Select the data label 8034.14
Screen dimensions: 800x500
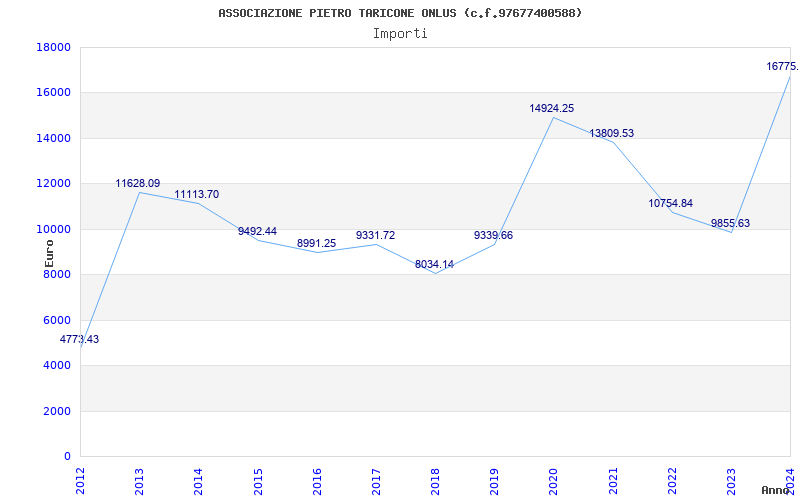434,264
